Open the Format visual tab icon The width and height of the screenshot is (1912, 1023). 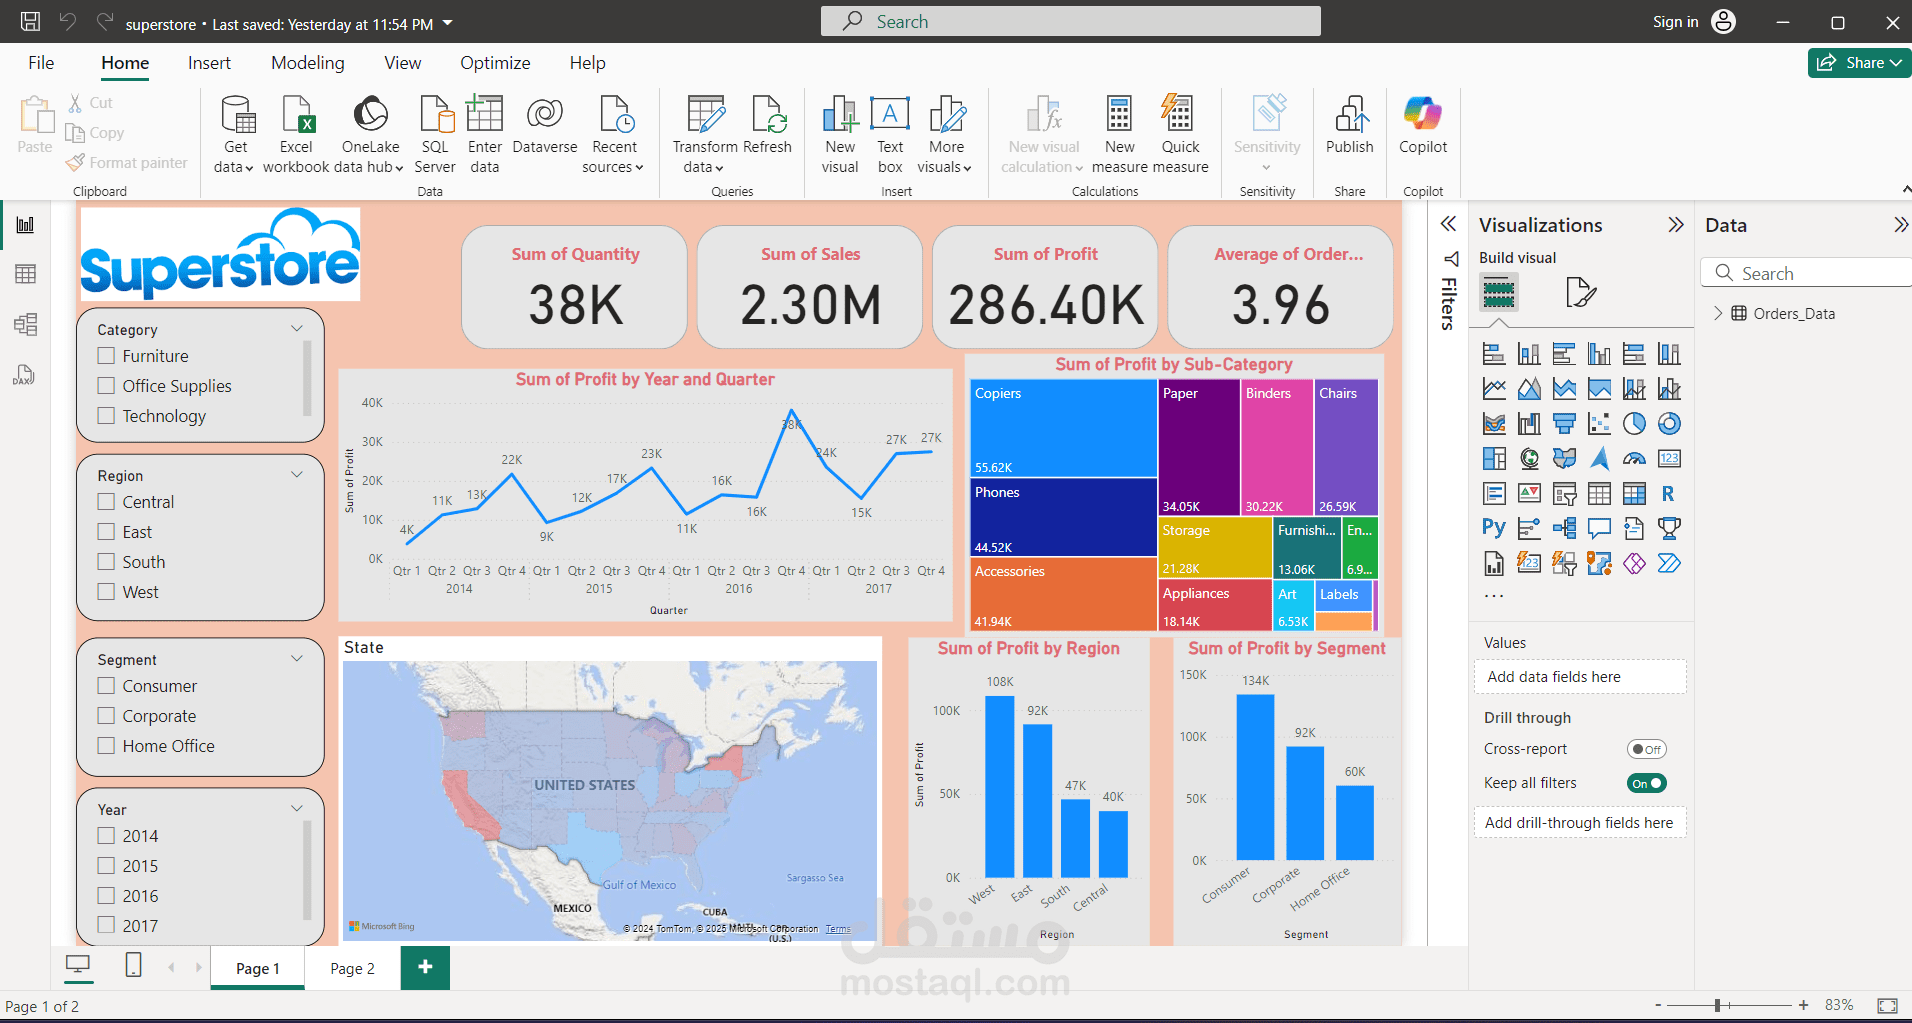pyautogui.click(x=1581, y=293)
